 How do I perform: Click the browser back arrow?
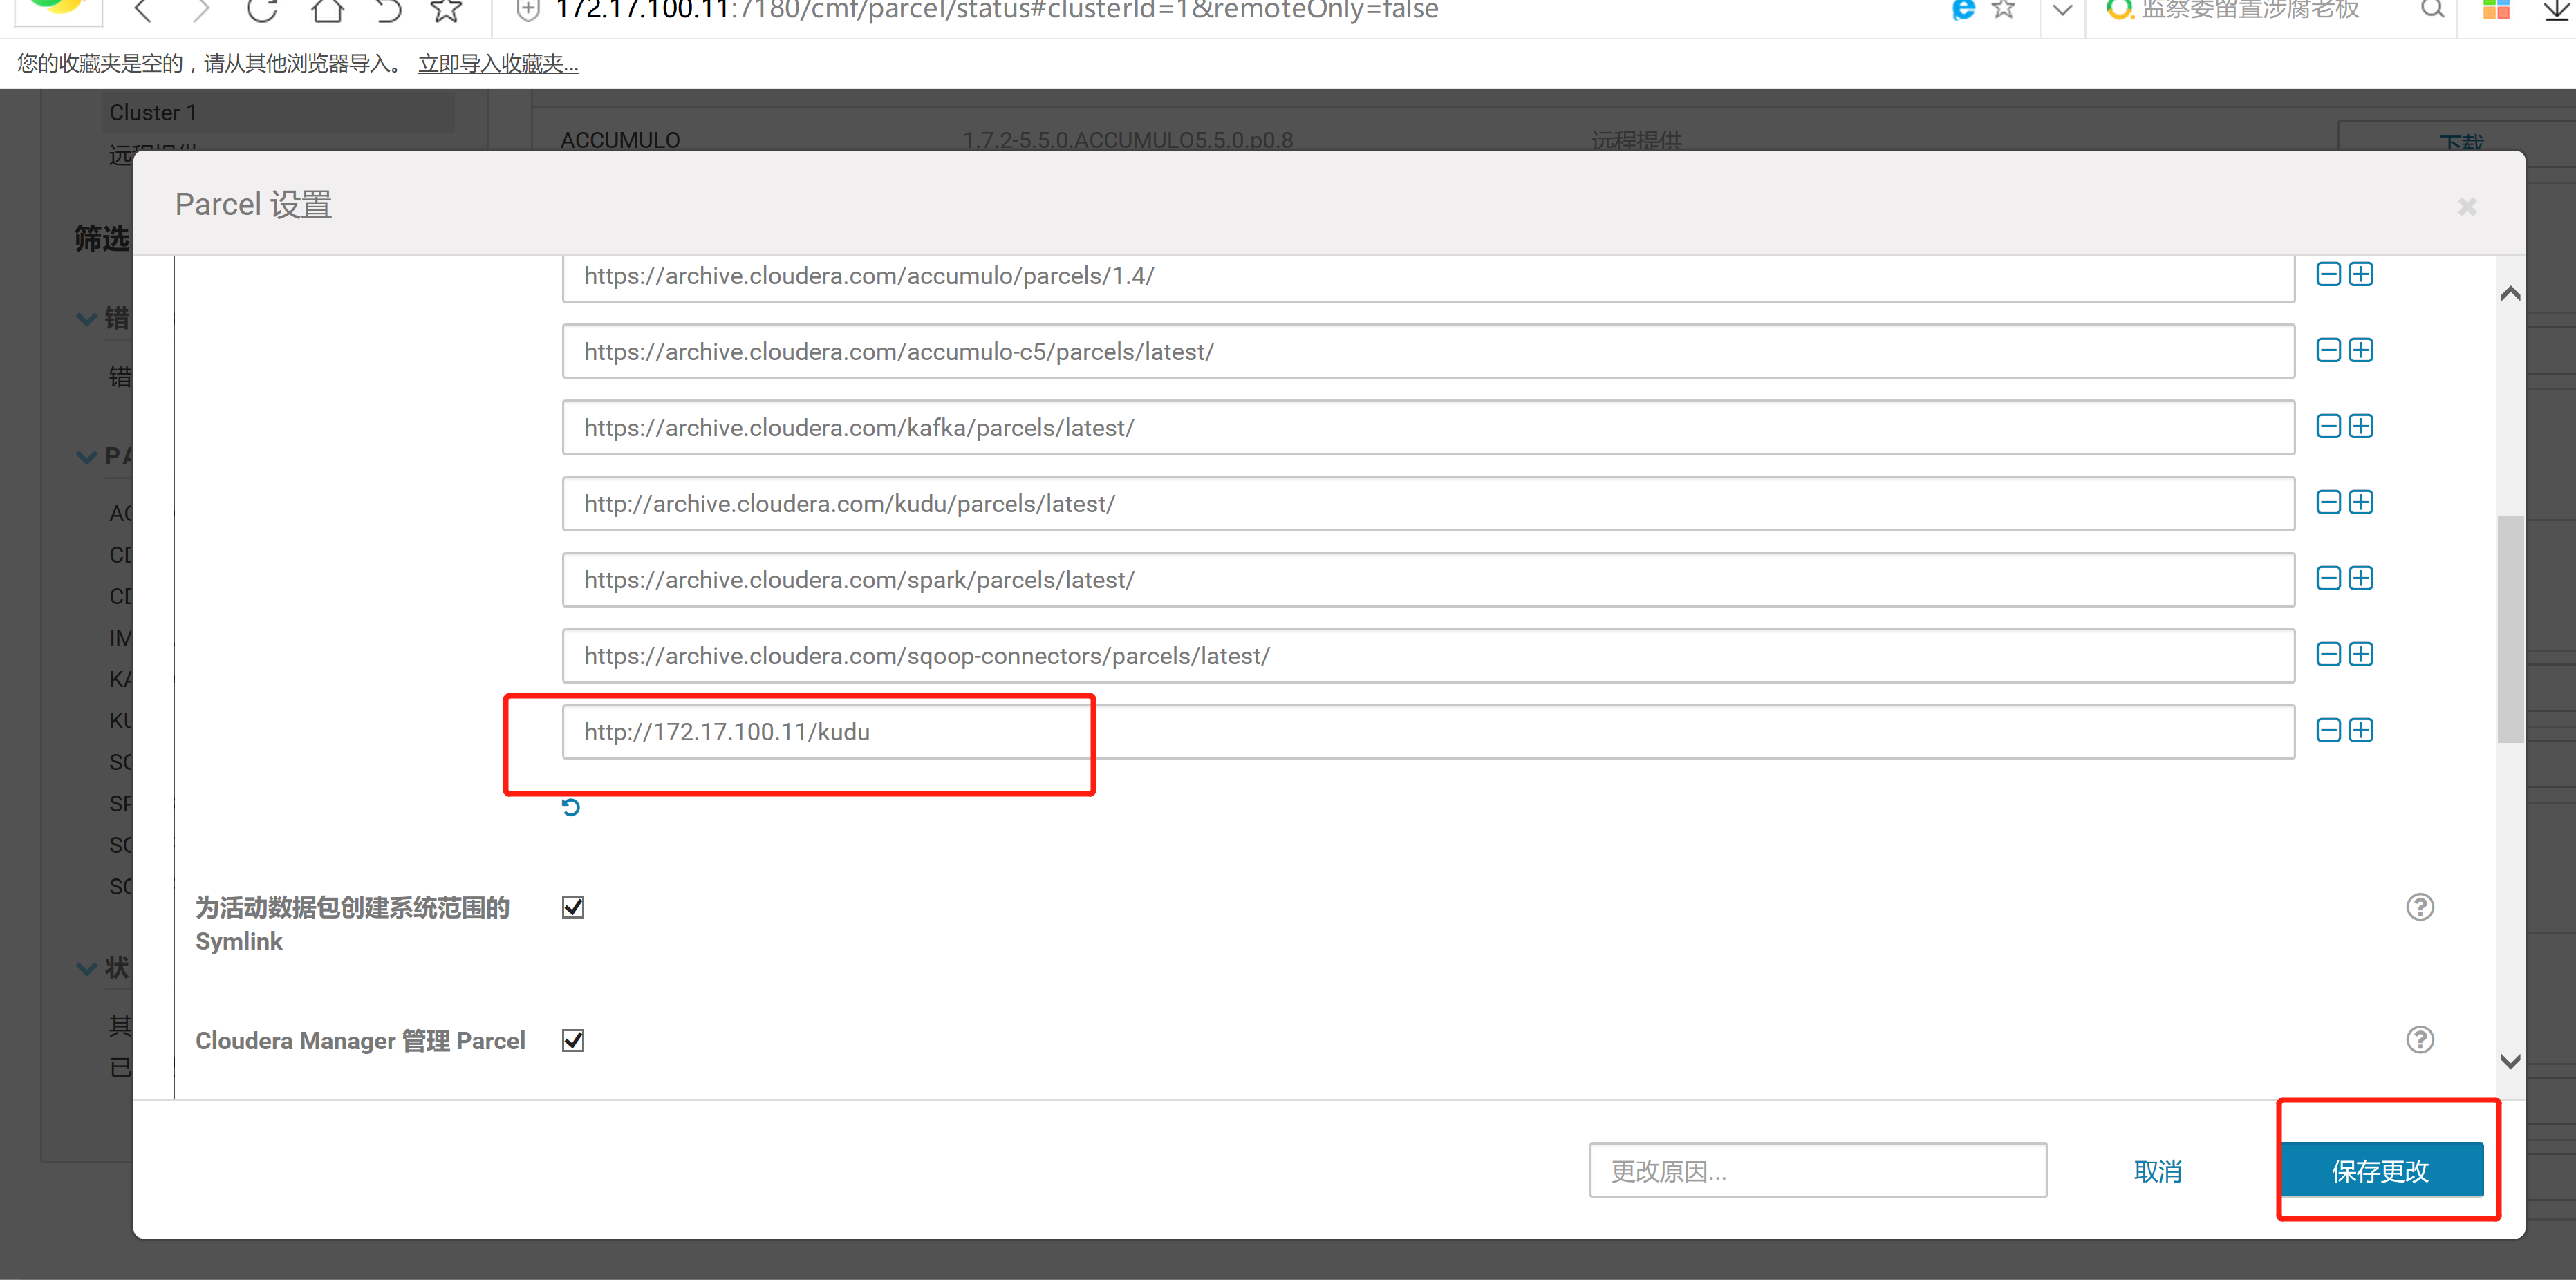tap(143, 10)
